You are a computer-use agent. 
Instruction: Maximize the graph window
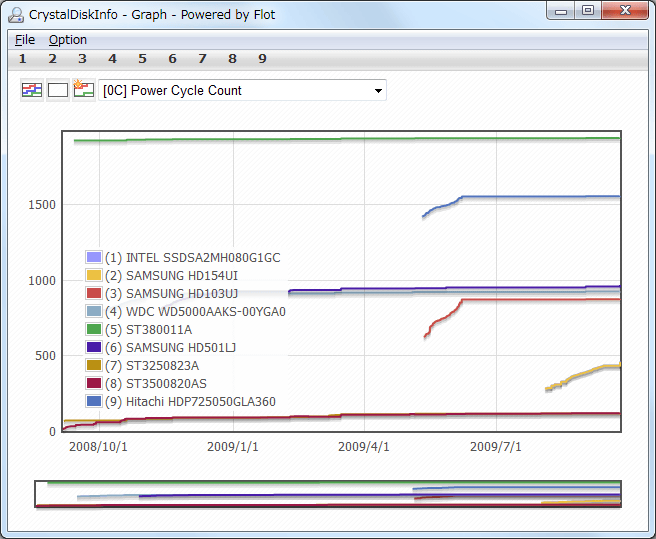coord(588,11)
